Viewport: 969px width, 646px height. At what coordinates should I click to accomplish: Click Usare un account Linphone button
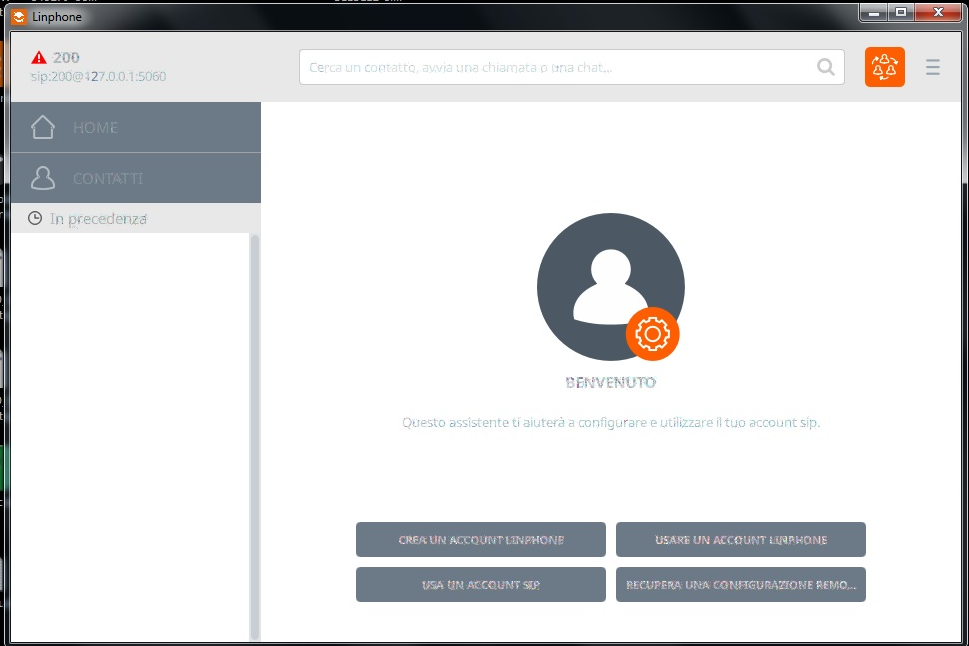tap(741, 540)
